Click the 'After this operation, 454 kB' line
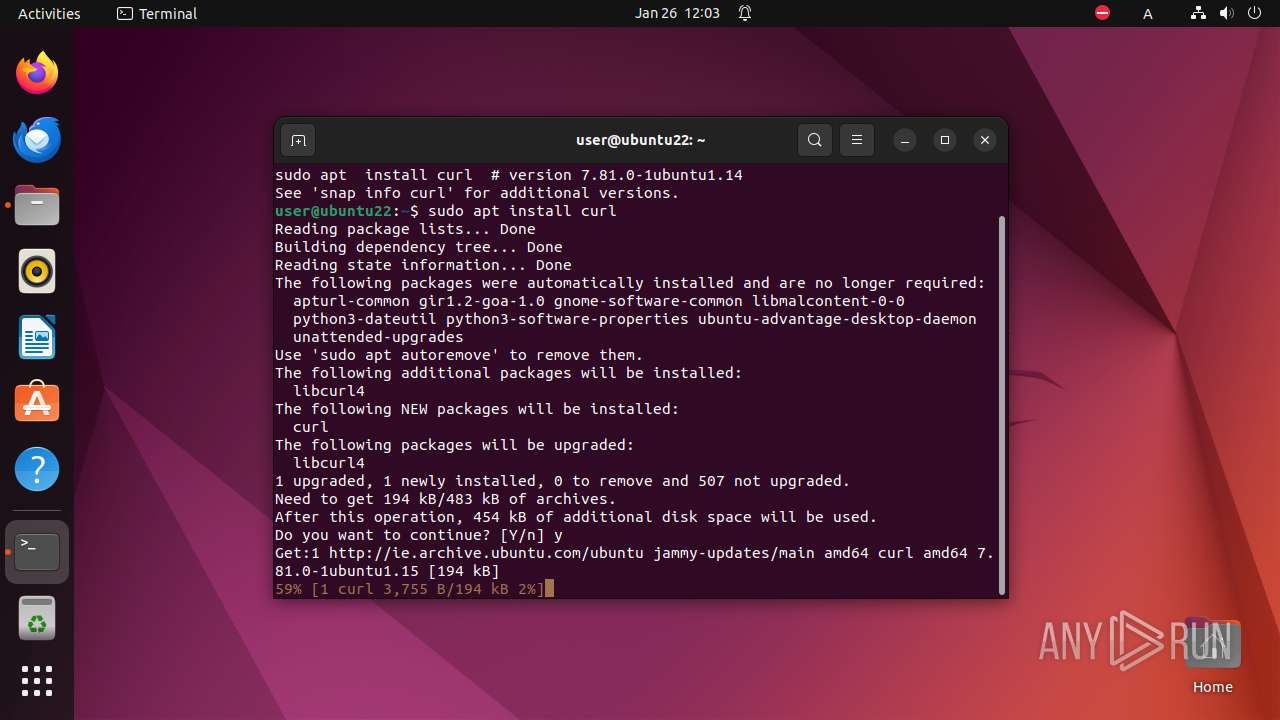This screenshot has height=720, width=1280. coord(576,517)
